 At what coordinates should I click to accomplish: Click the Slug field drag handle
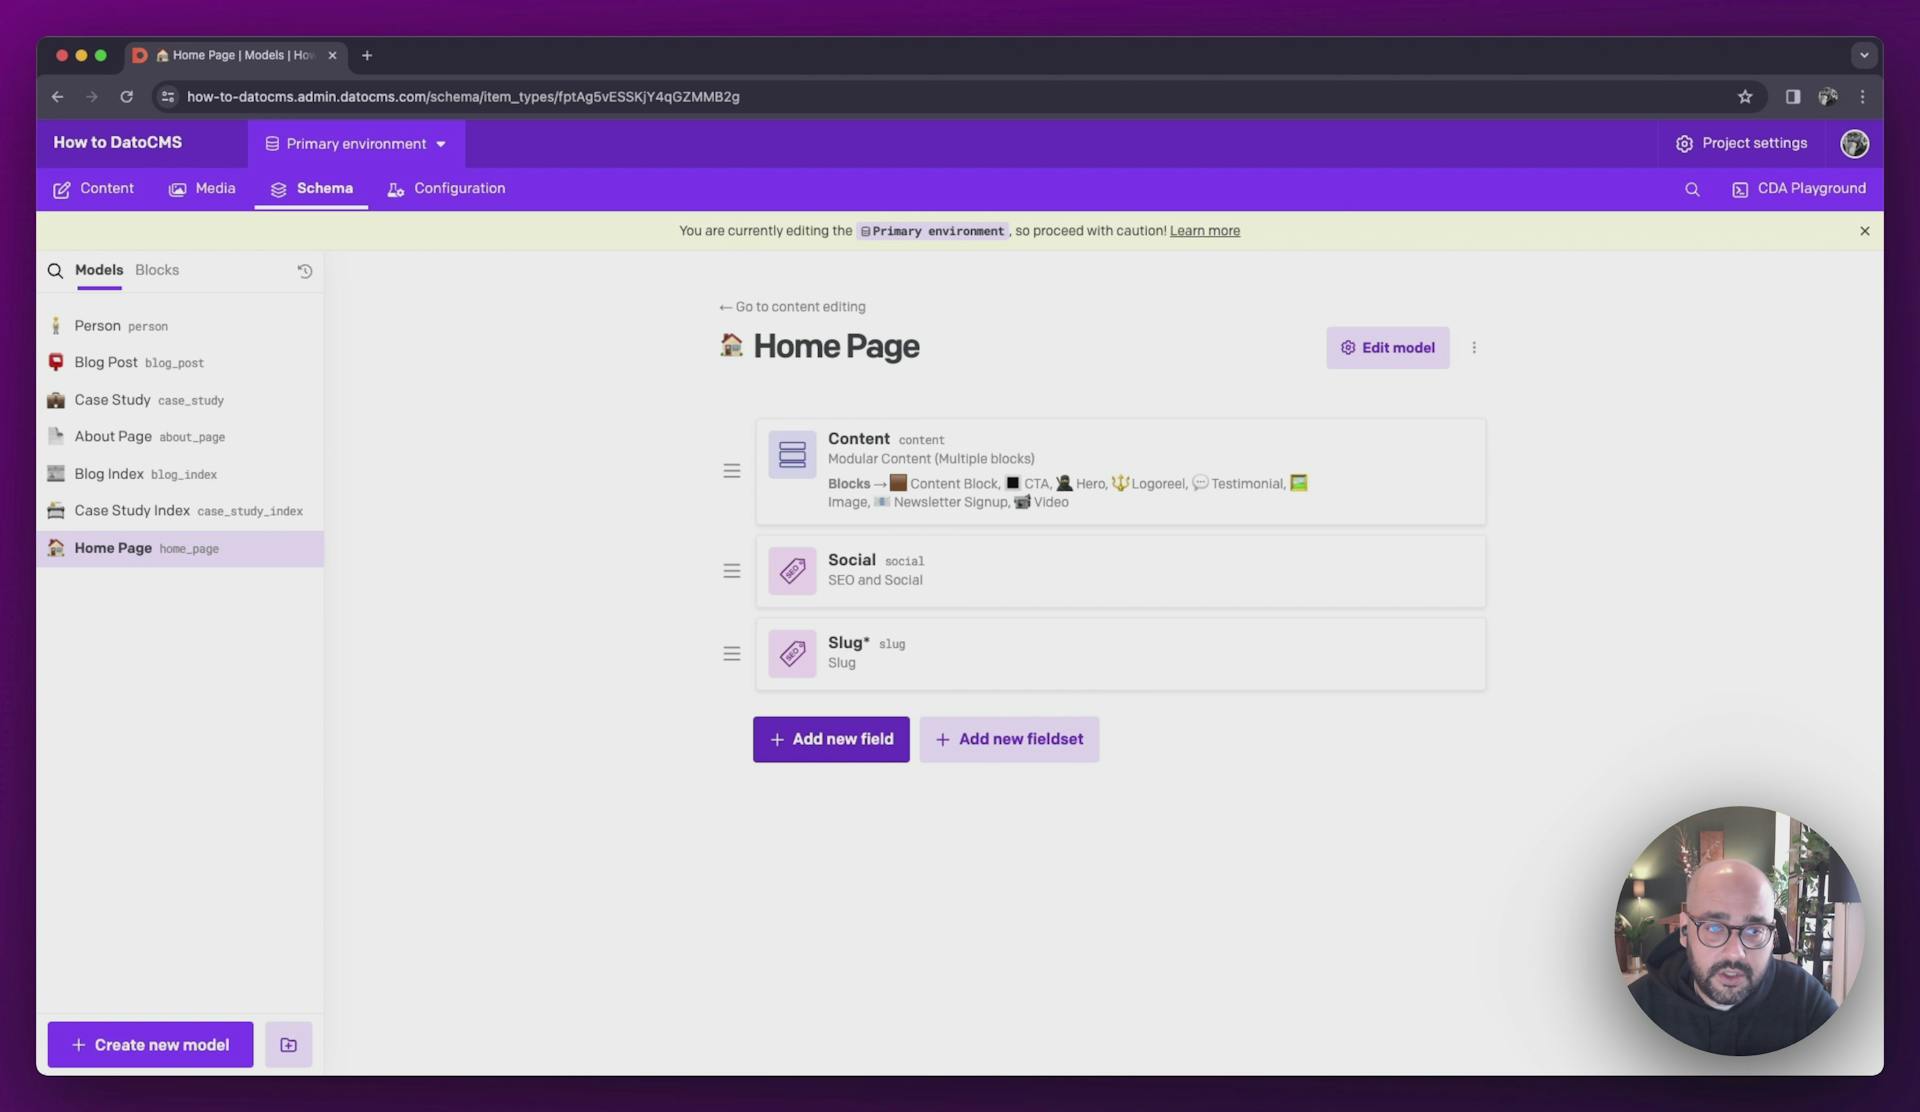[x=732, y=654]
